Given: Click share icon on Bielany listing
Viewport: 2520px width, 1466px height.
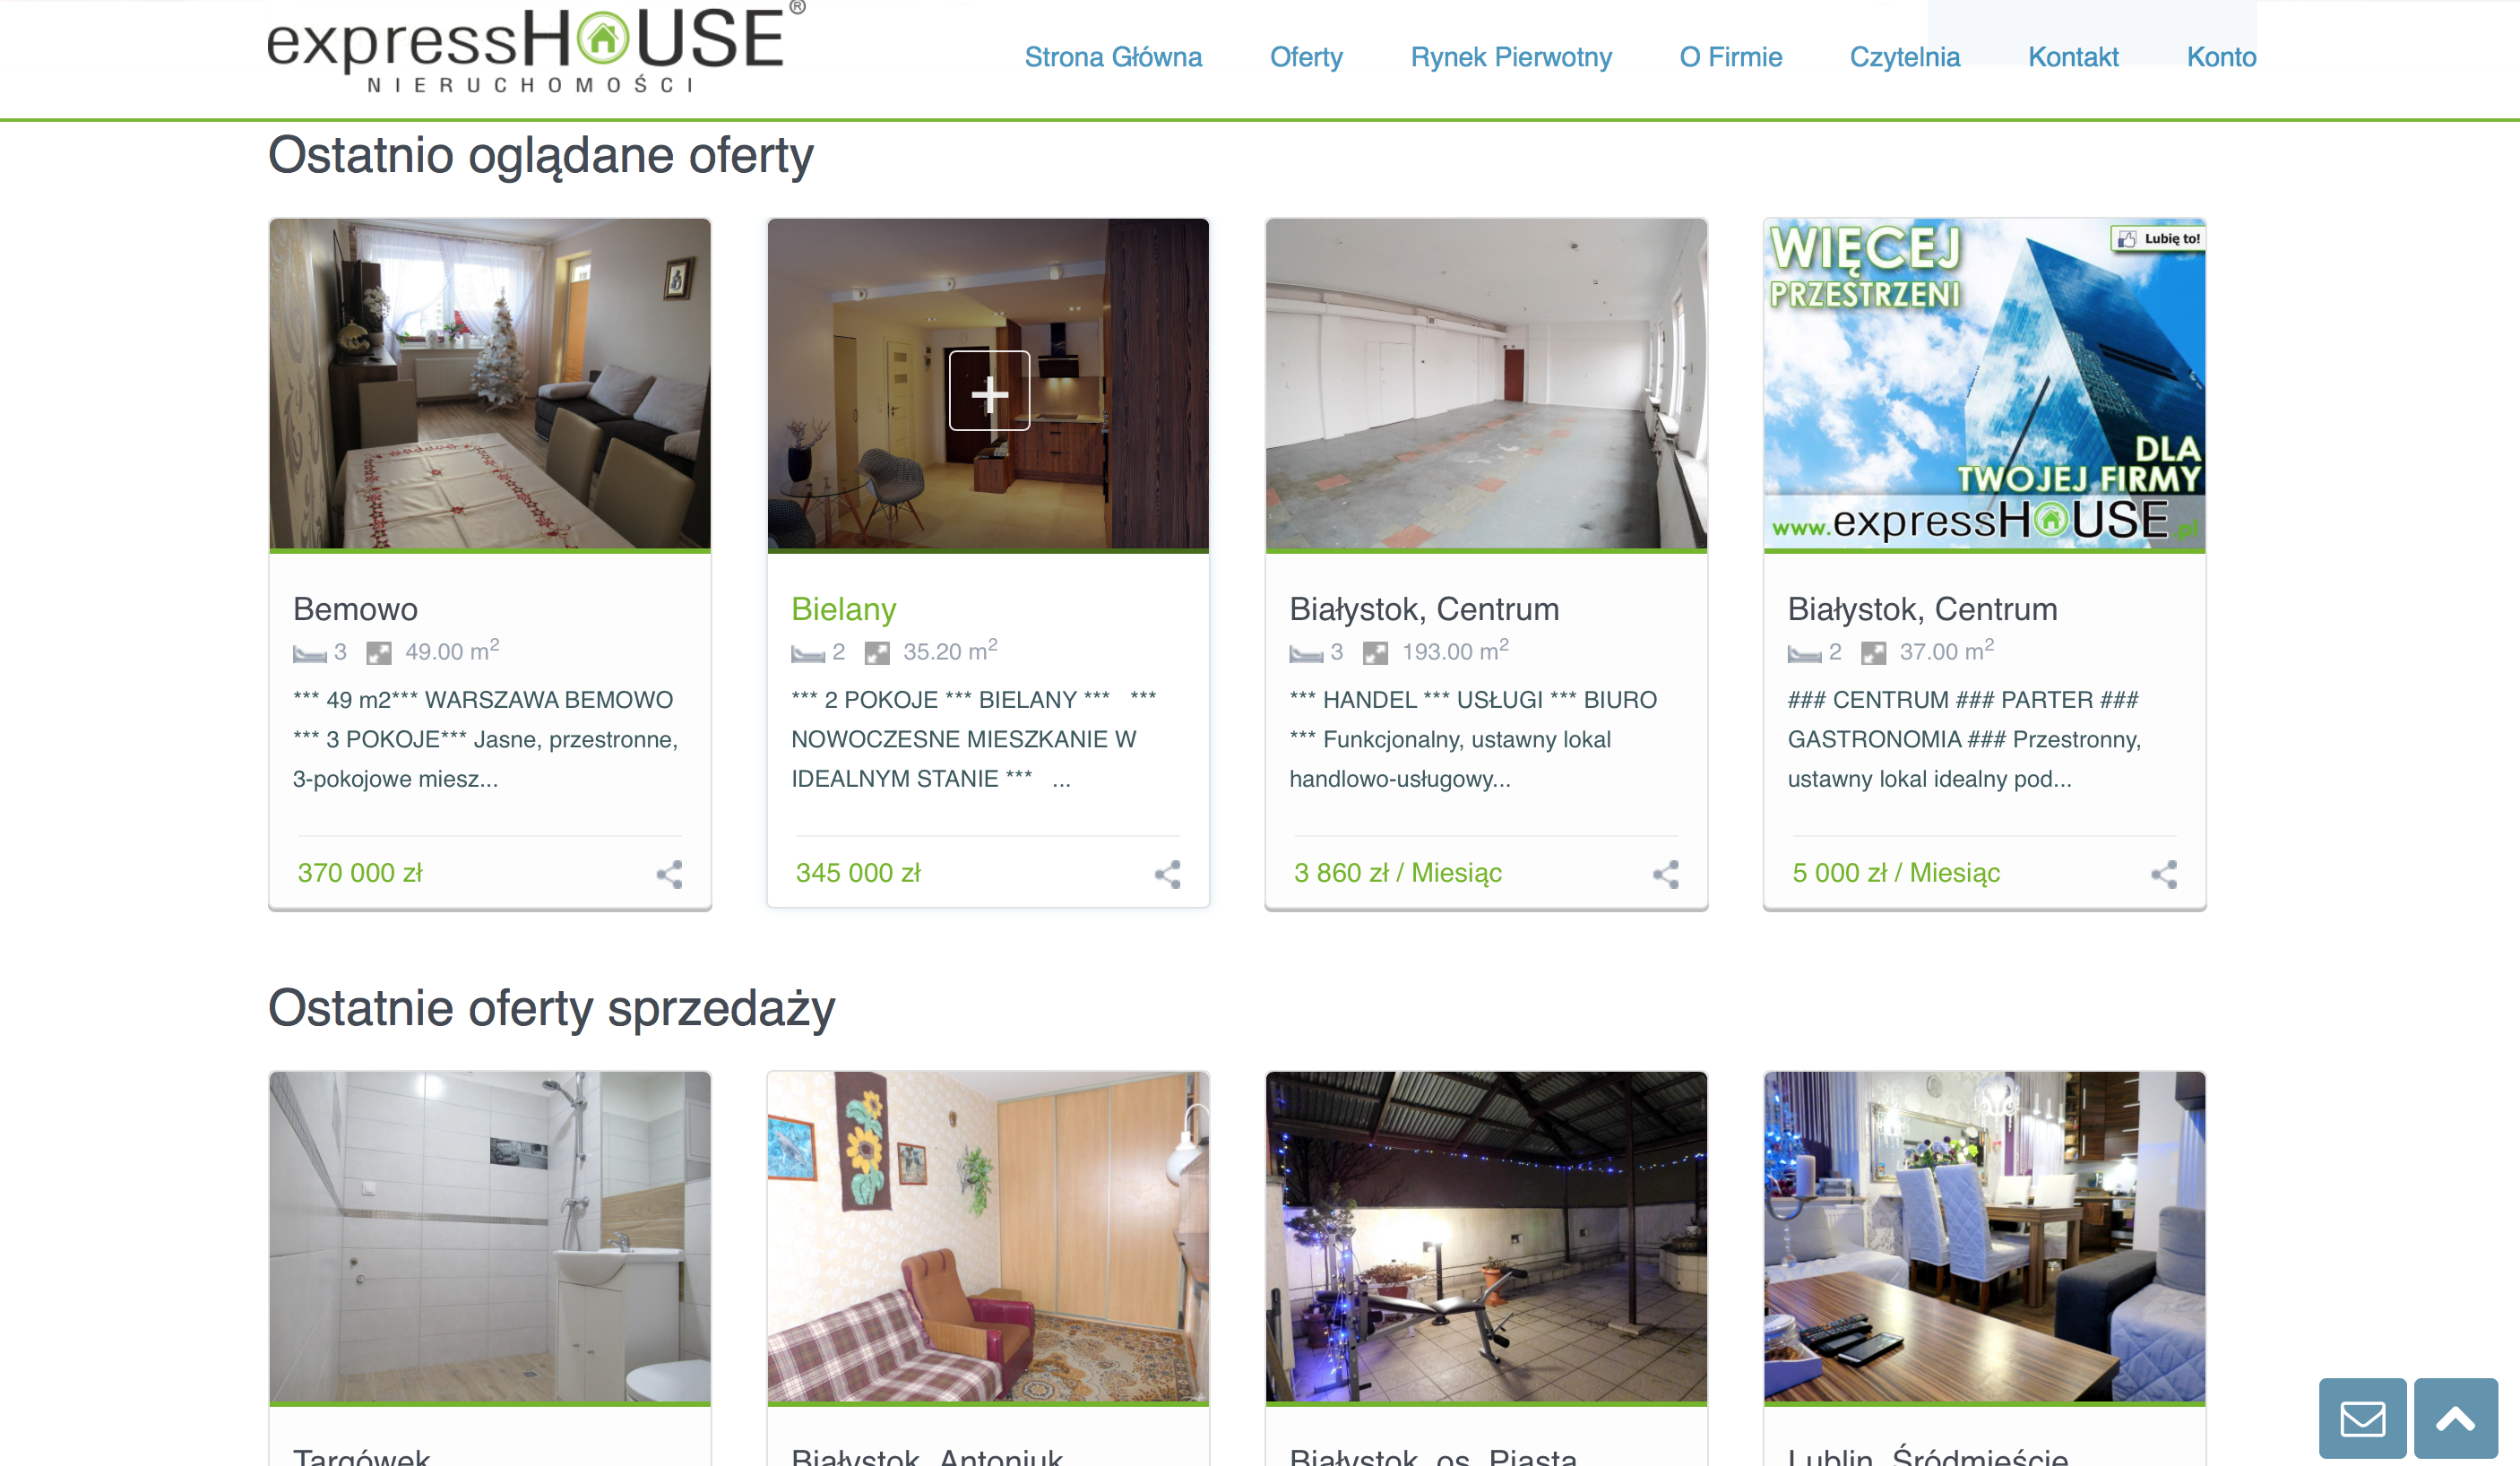Looking at the screenshot, I should coord(1167,874).
